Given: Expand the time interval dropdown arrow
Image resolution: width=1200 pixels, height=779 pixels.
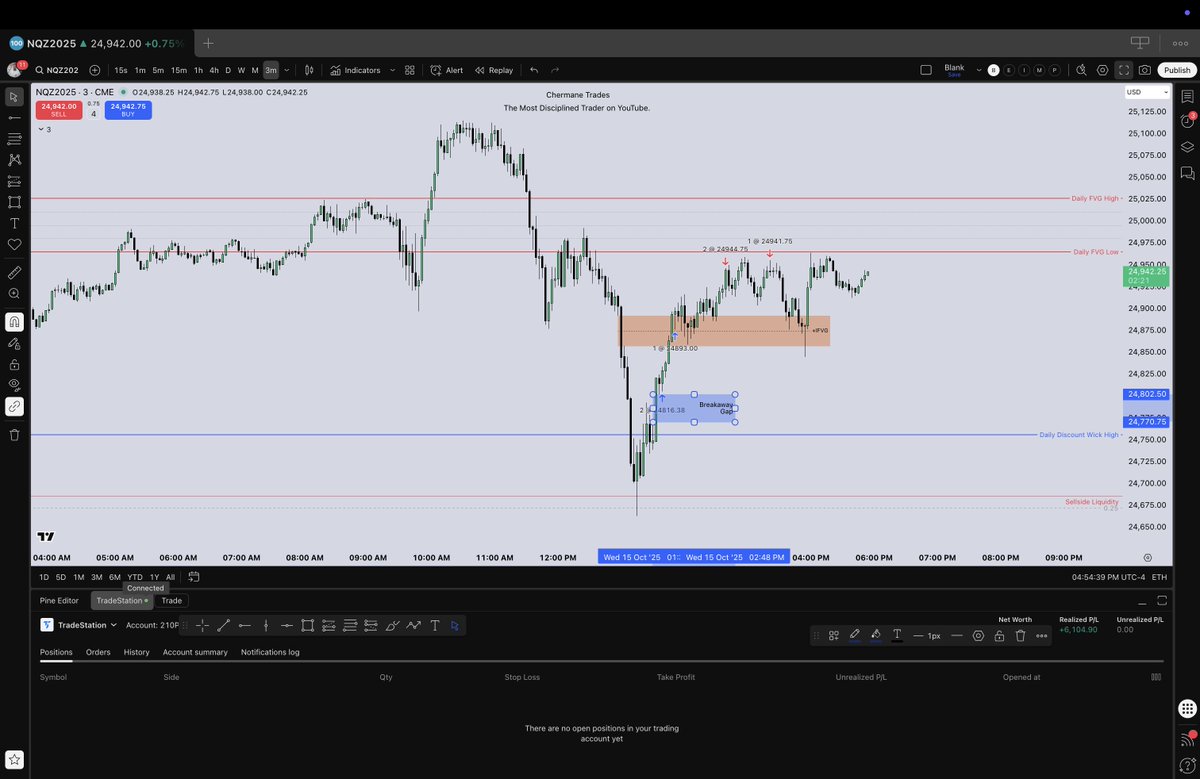Looking at the screenshot, I should point(287,70).
